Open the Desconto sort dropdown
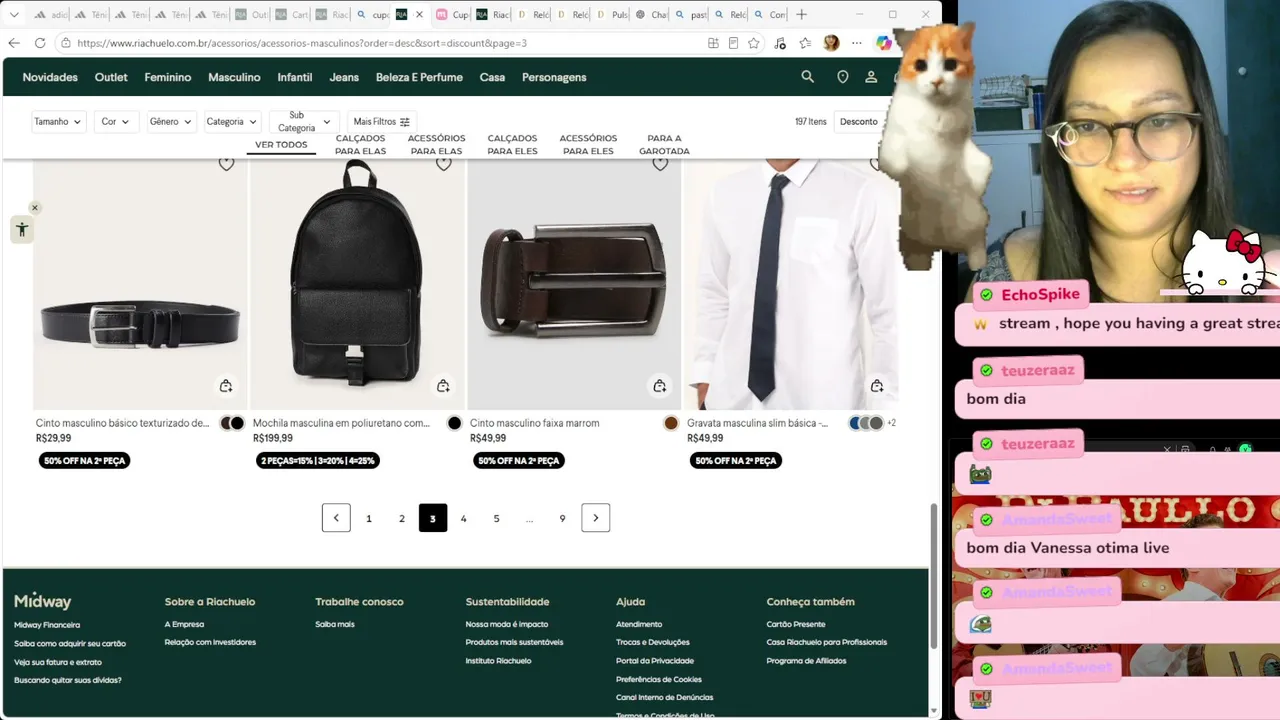Screen dimensions: 1280x720 pos(860,122)
